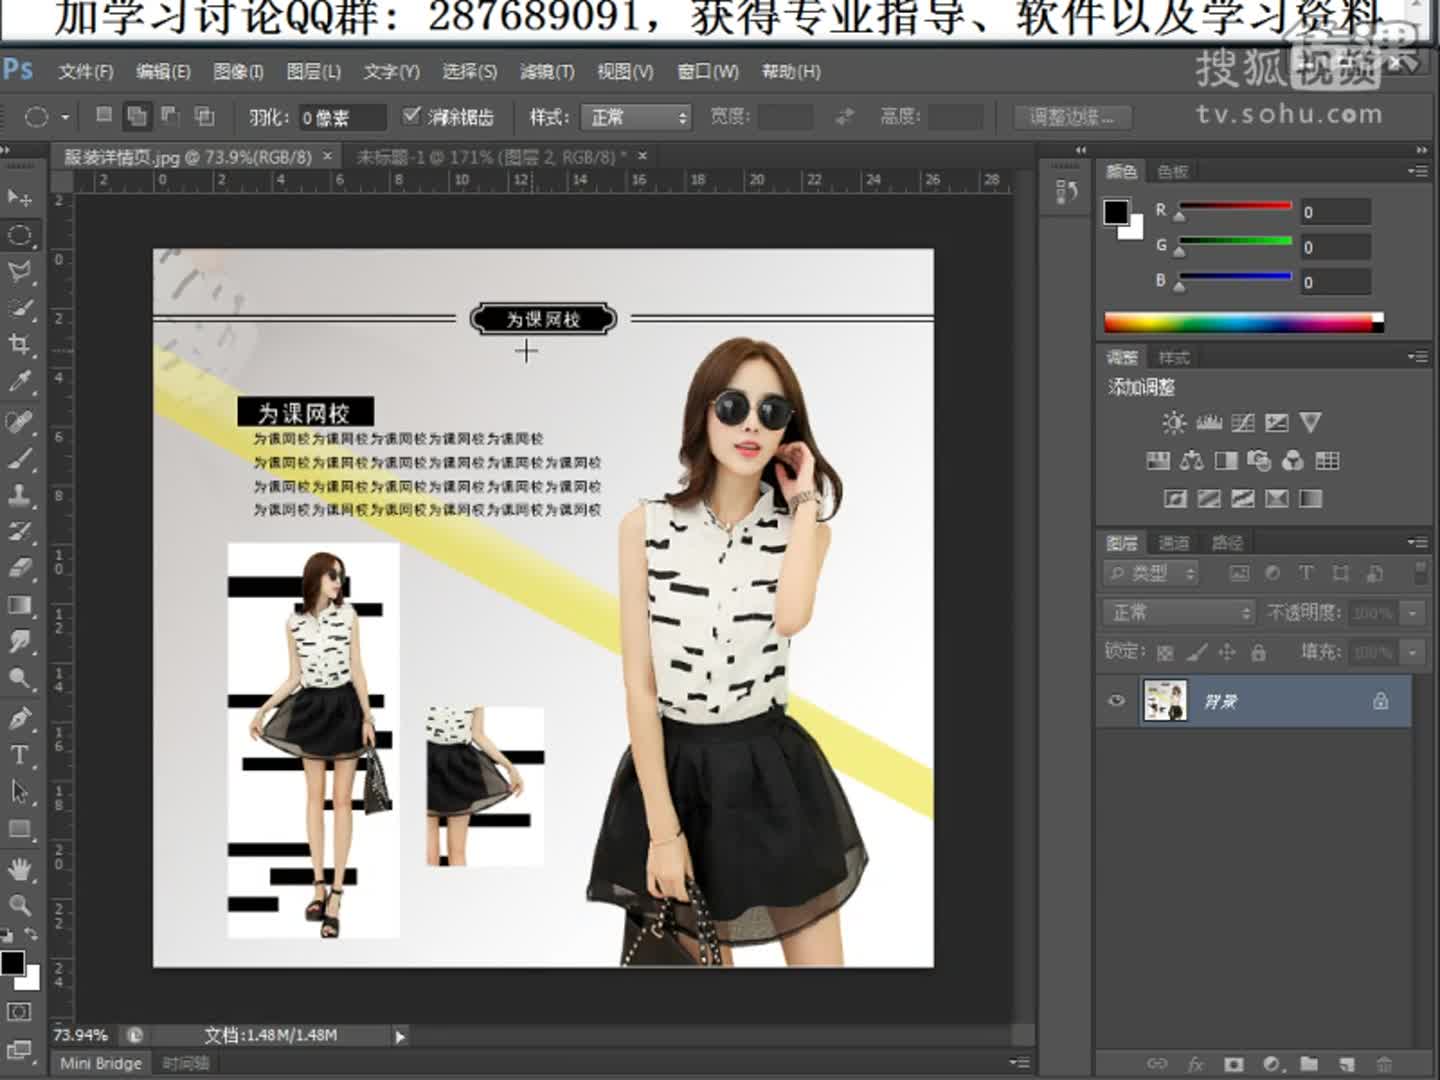Toggle Quick Mask mode
This screenshot has height=1080, width=1440.
click(x=19, y=1012)
